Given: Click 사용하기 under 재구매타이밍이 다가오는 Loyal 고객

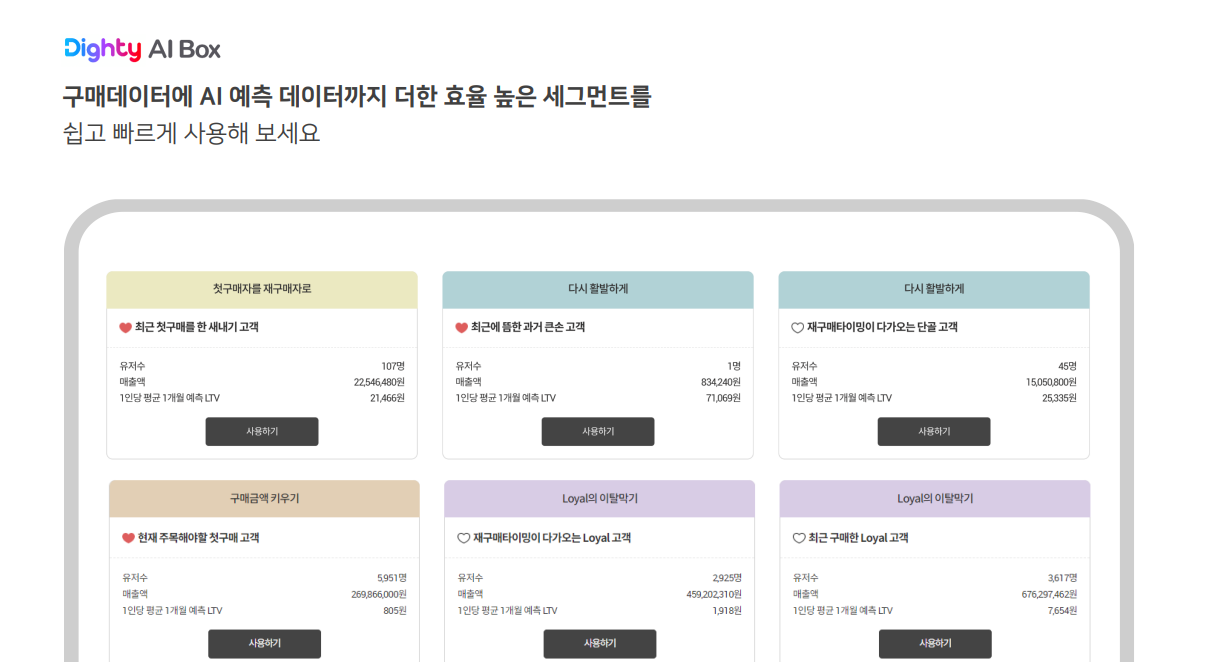Looking at the screenshot, I should click(x=600, y=644).
